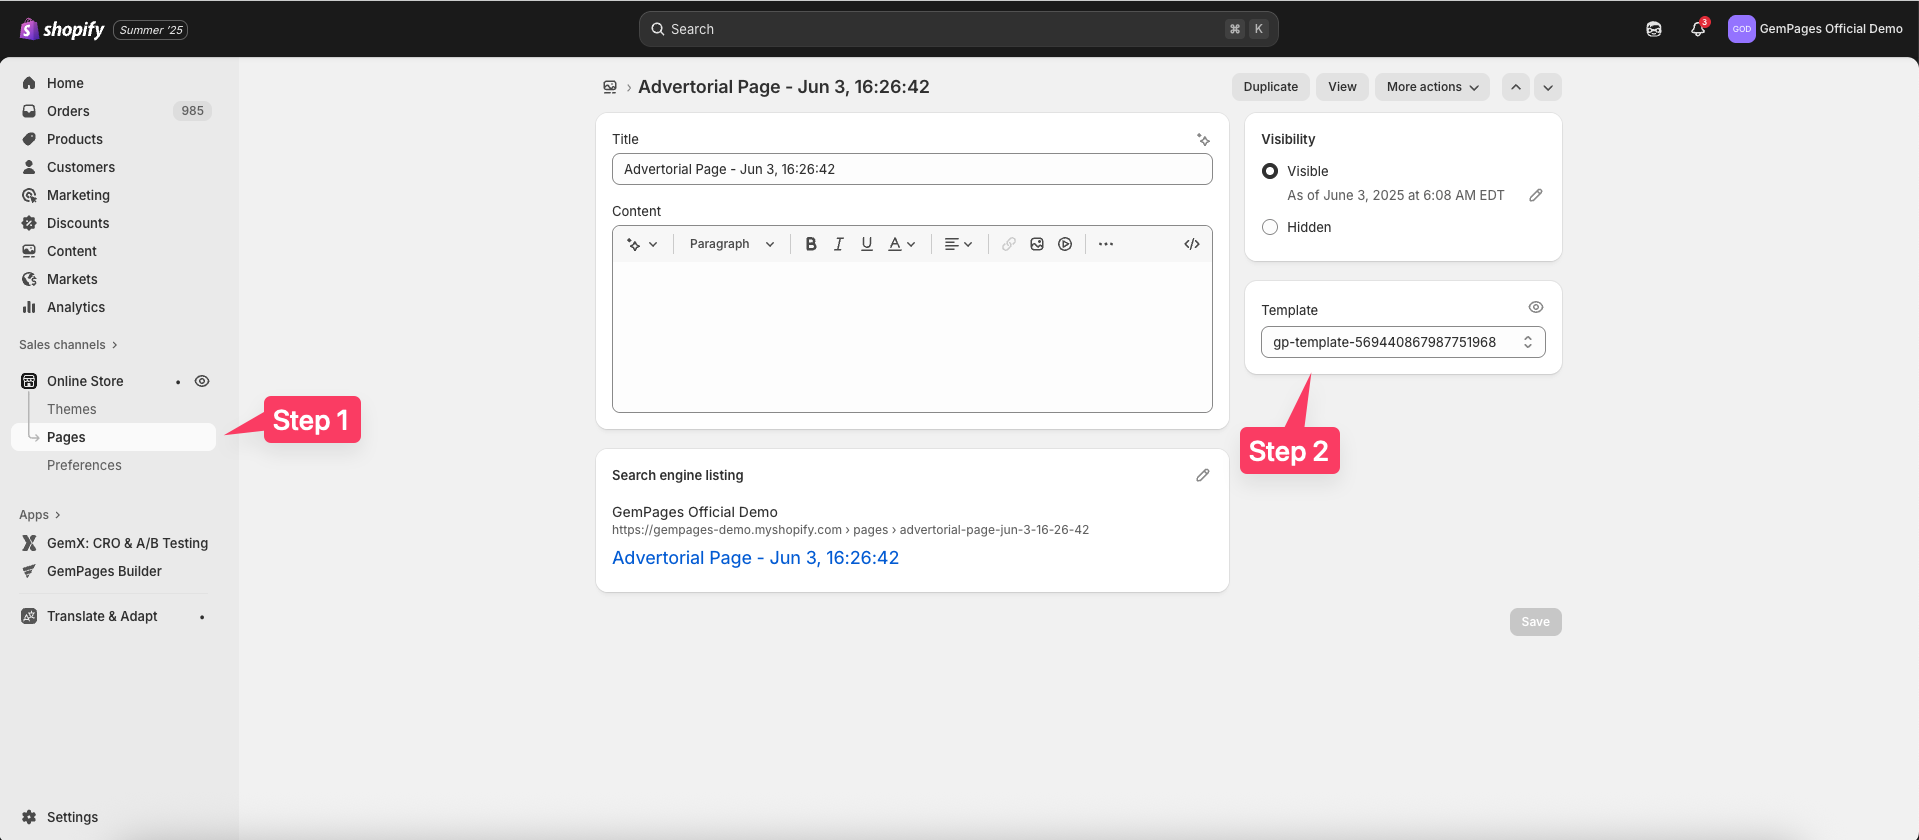
Task: Open text alignment dropdown
Action: [958, 244]
